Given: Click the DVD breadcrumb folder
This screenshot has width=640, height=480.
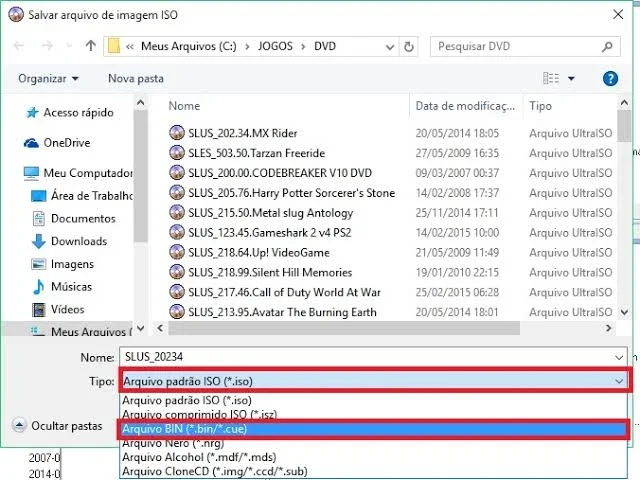Looking at the screenshot, I should (x=325, y=47).
